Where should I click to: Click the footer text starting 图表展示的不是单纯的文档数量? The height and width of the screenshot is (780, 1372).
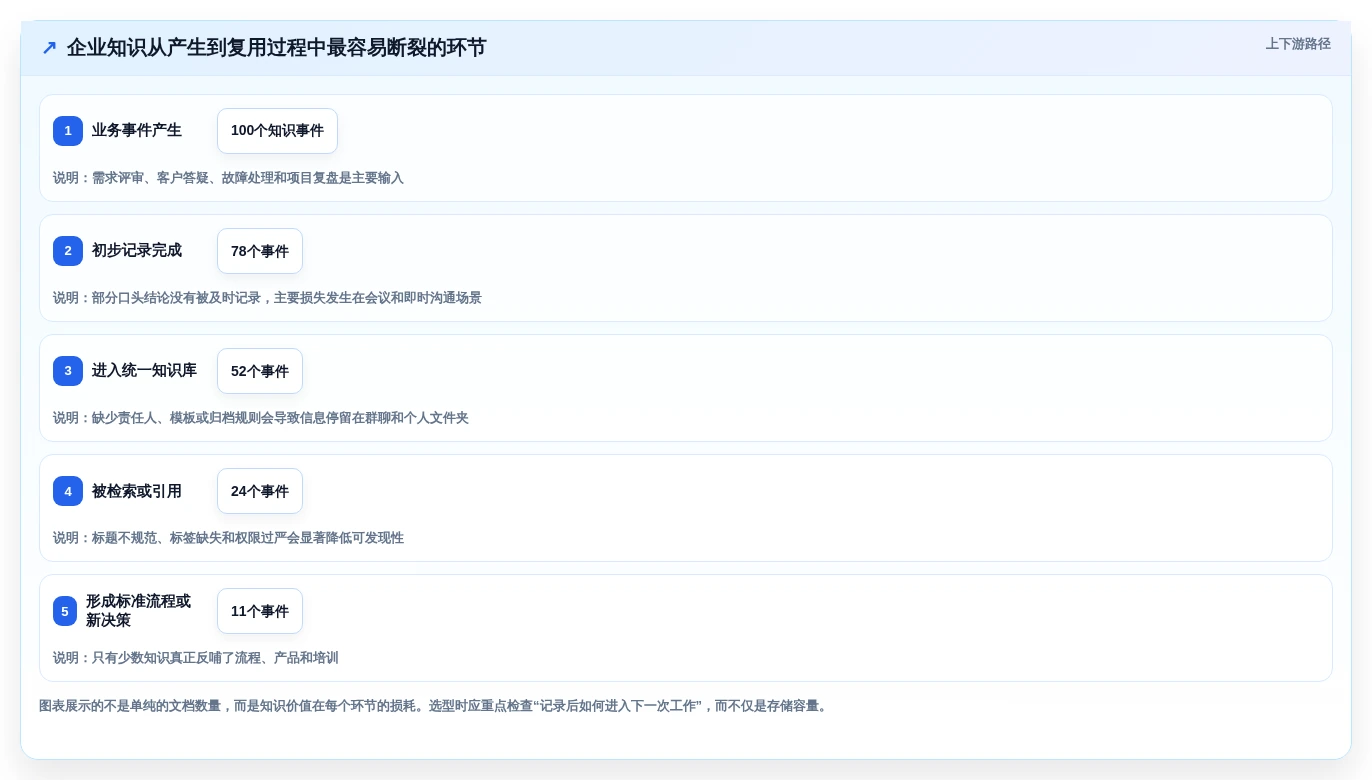click(435, 706)
